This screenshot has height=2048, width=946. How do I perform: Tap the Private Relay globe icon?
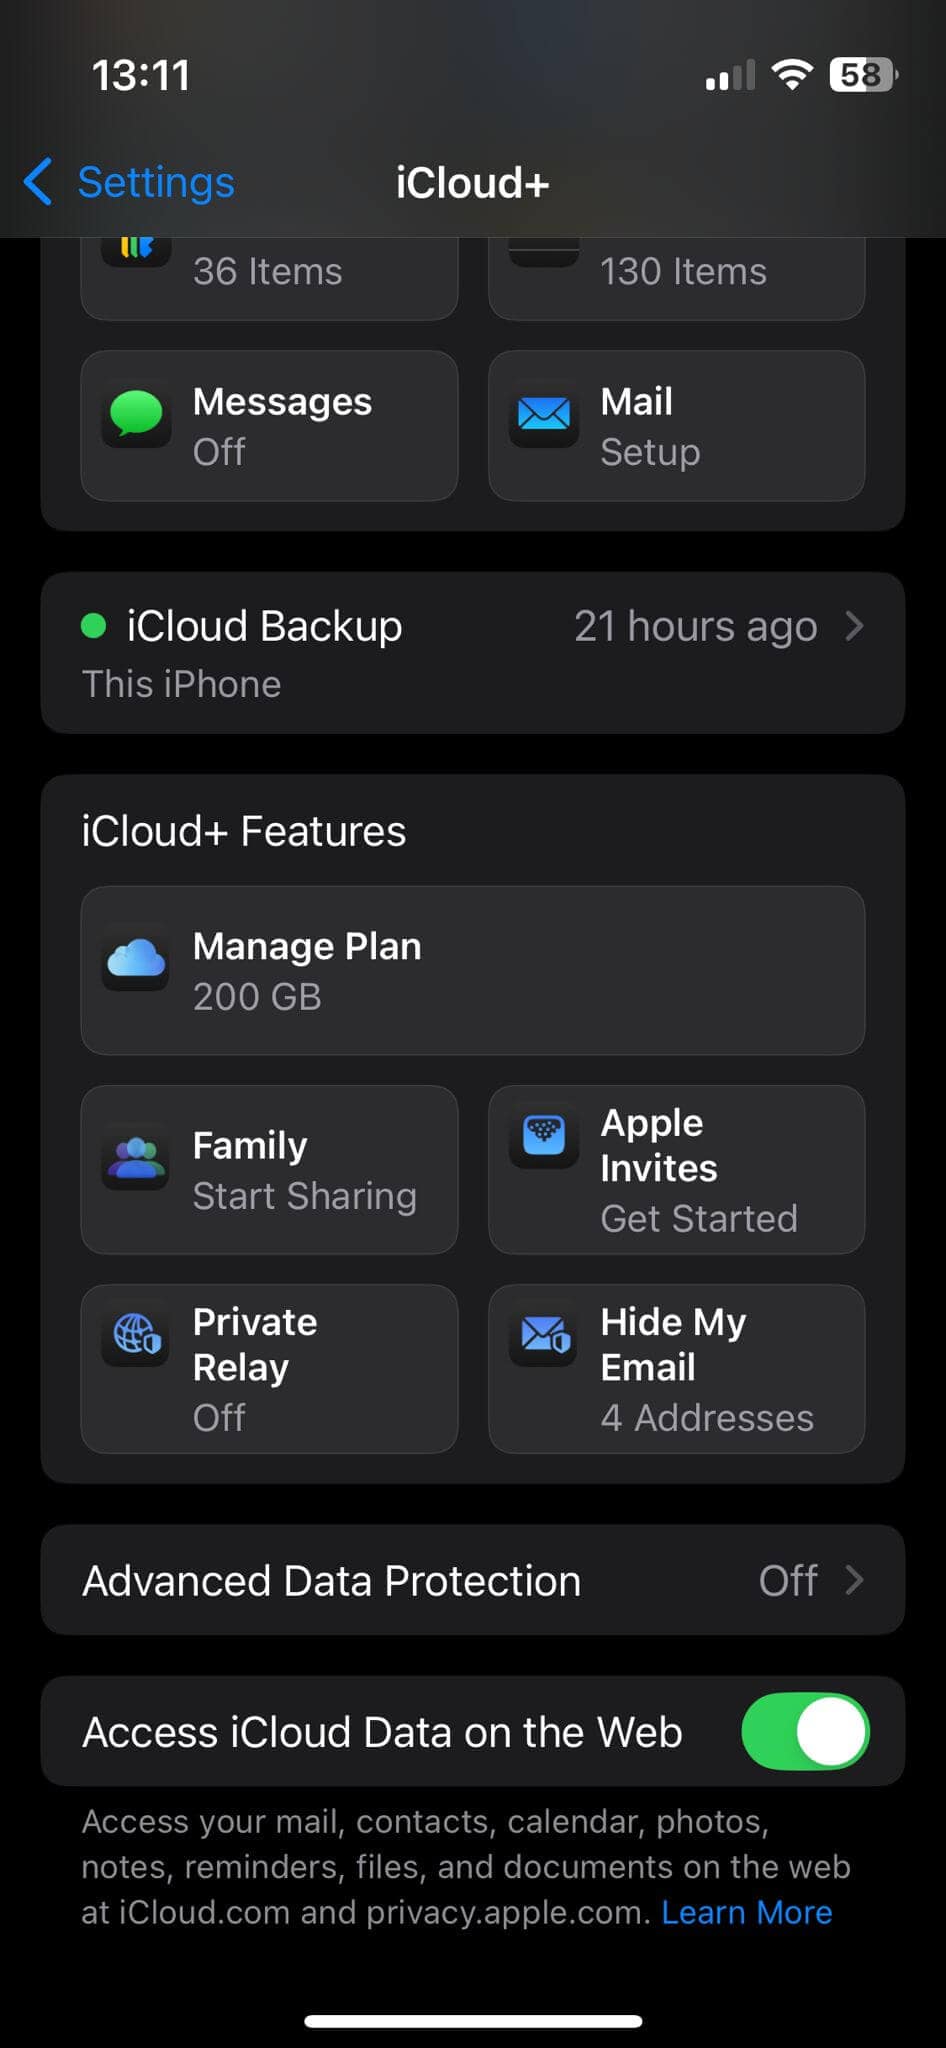[x=136, y=1334]
